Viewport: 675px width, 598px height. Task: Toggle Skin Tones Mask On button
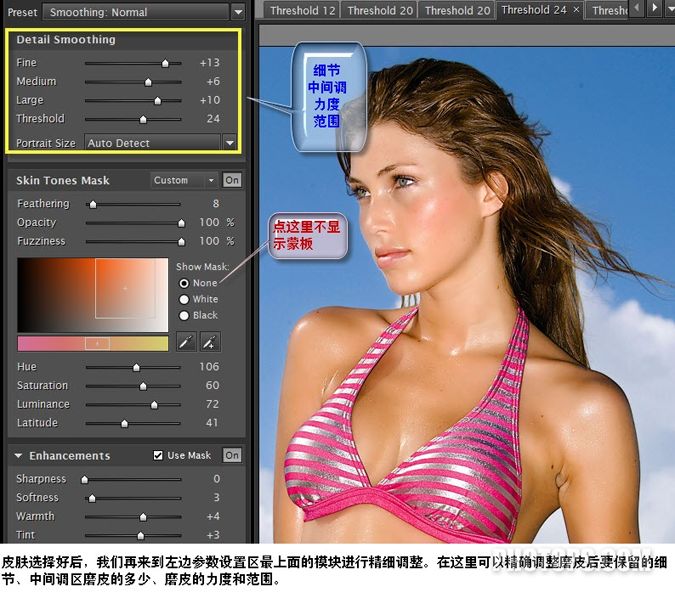pos(232,180)
